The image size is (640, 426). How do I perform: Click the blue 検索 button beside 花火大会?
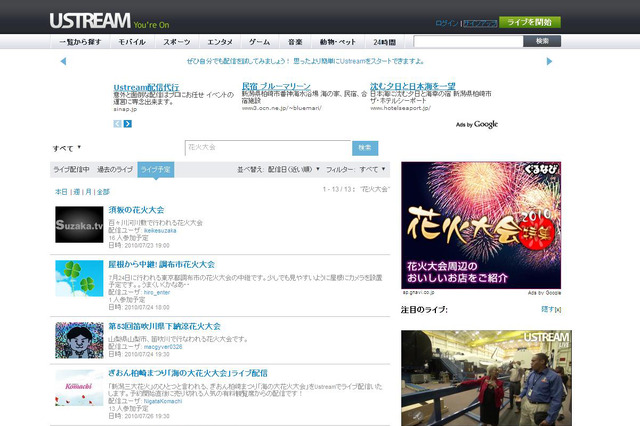(365, 148)
